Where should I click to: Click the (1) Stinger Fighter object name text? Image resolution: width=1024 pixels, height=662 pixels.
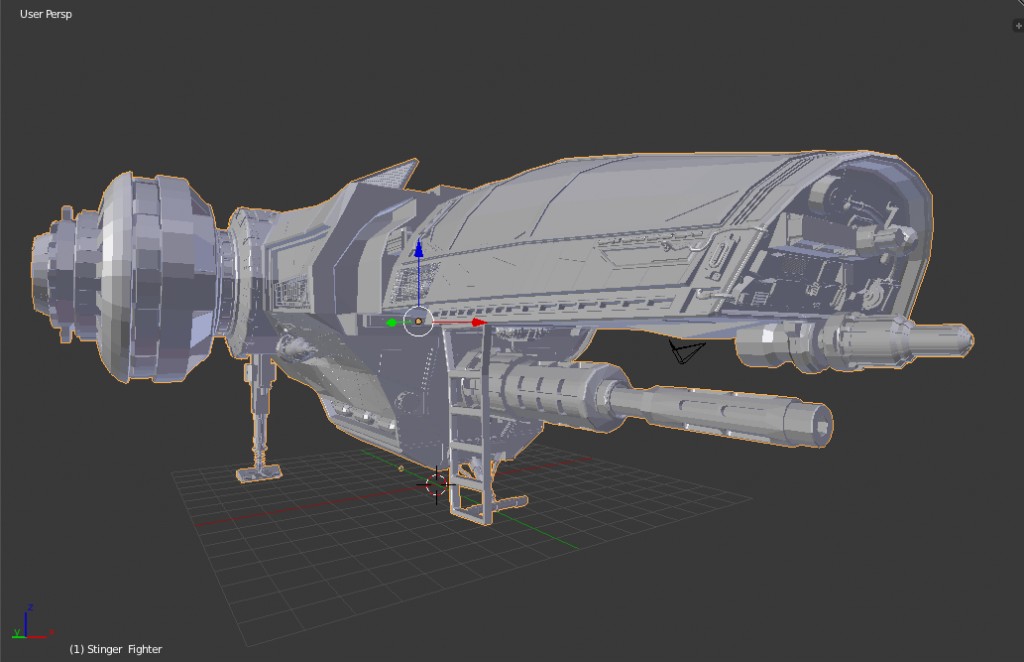tap(113, 649)
